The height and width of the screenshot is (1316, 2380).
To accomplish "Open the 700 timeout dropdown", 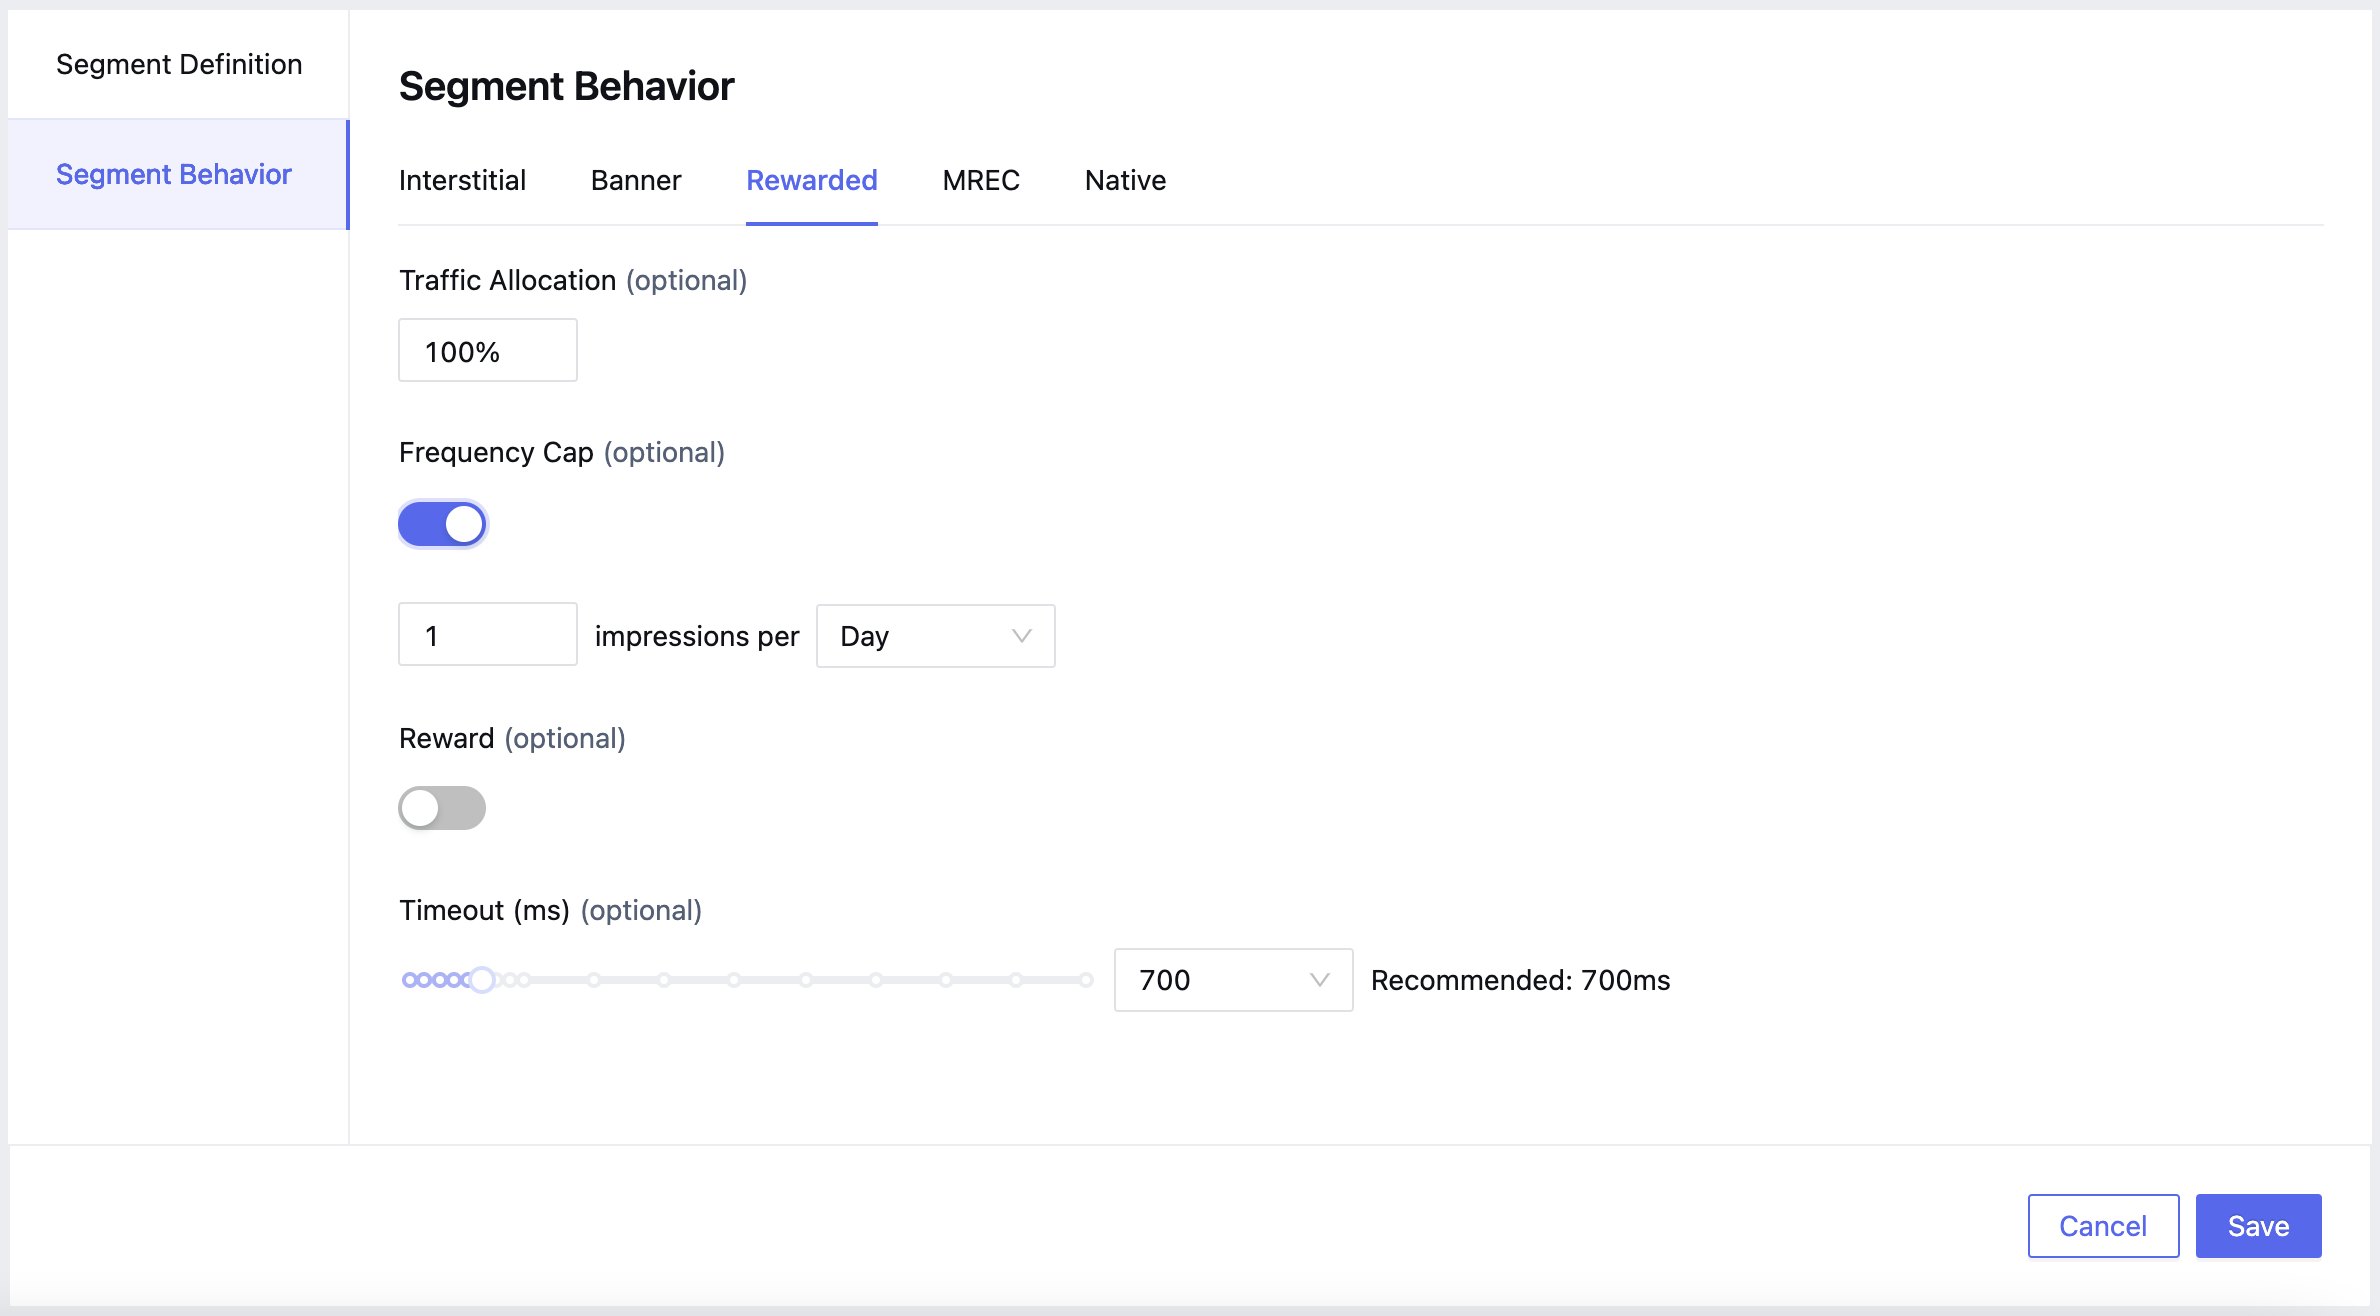I will [1234, 980].
